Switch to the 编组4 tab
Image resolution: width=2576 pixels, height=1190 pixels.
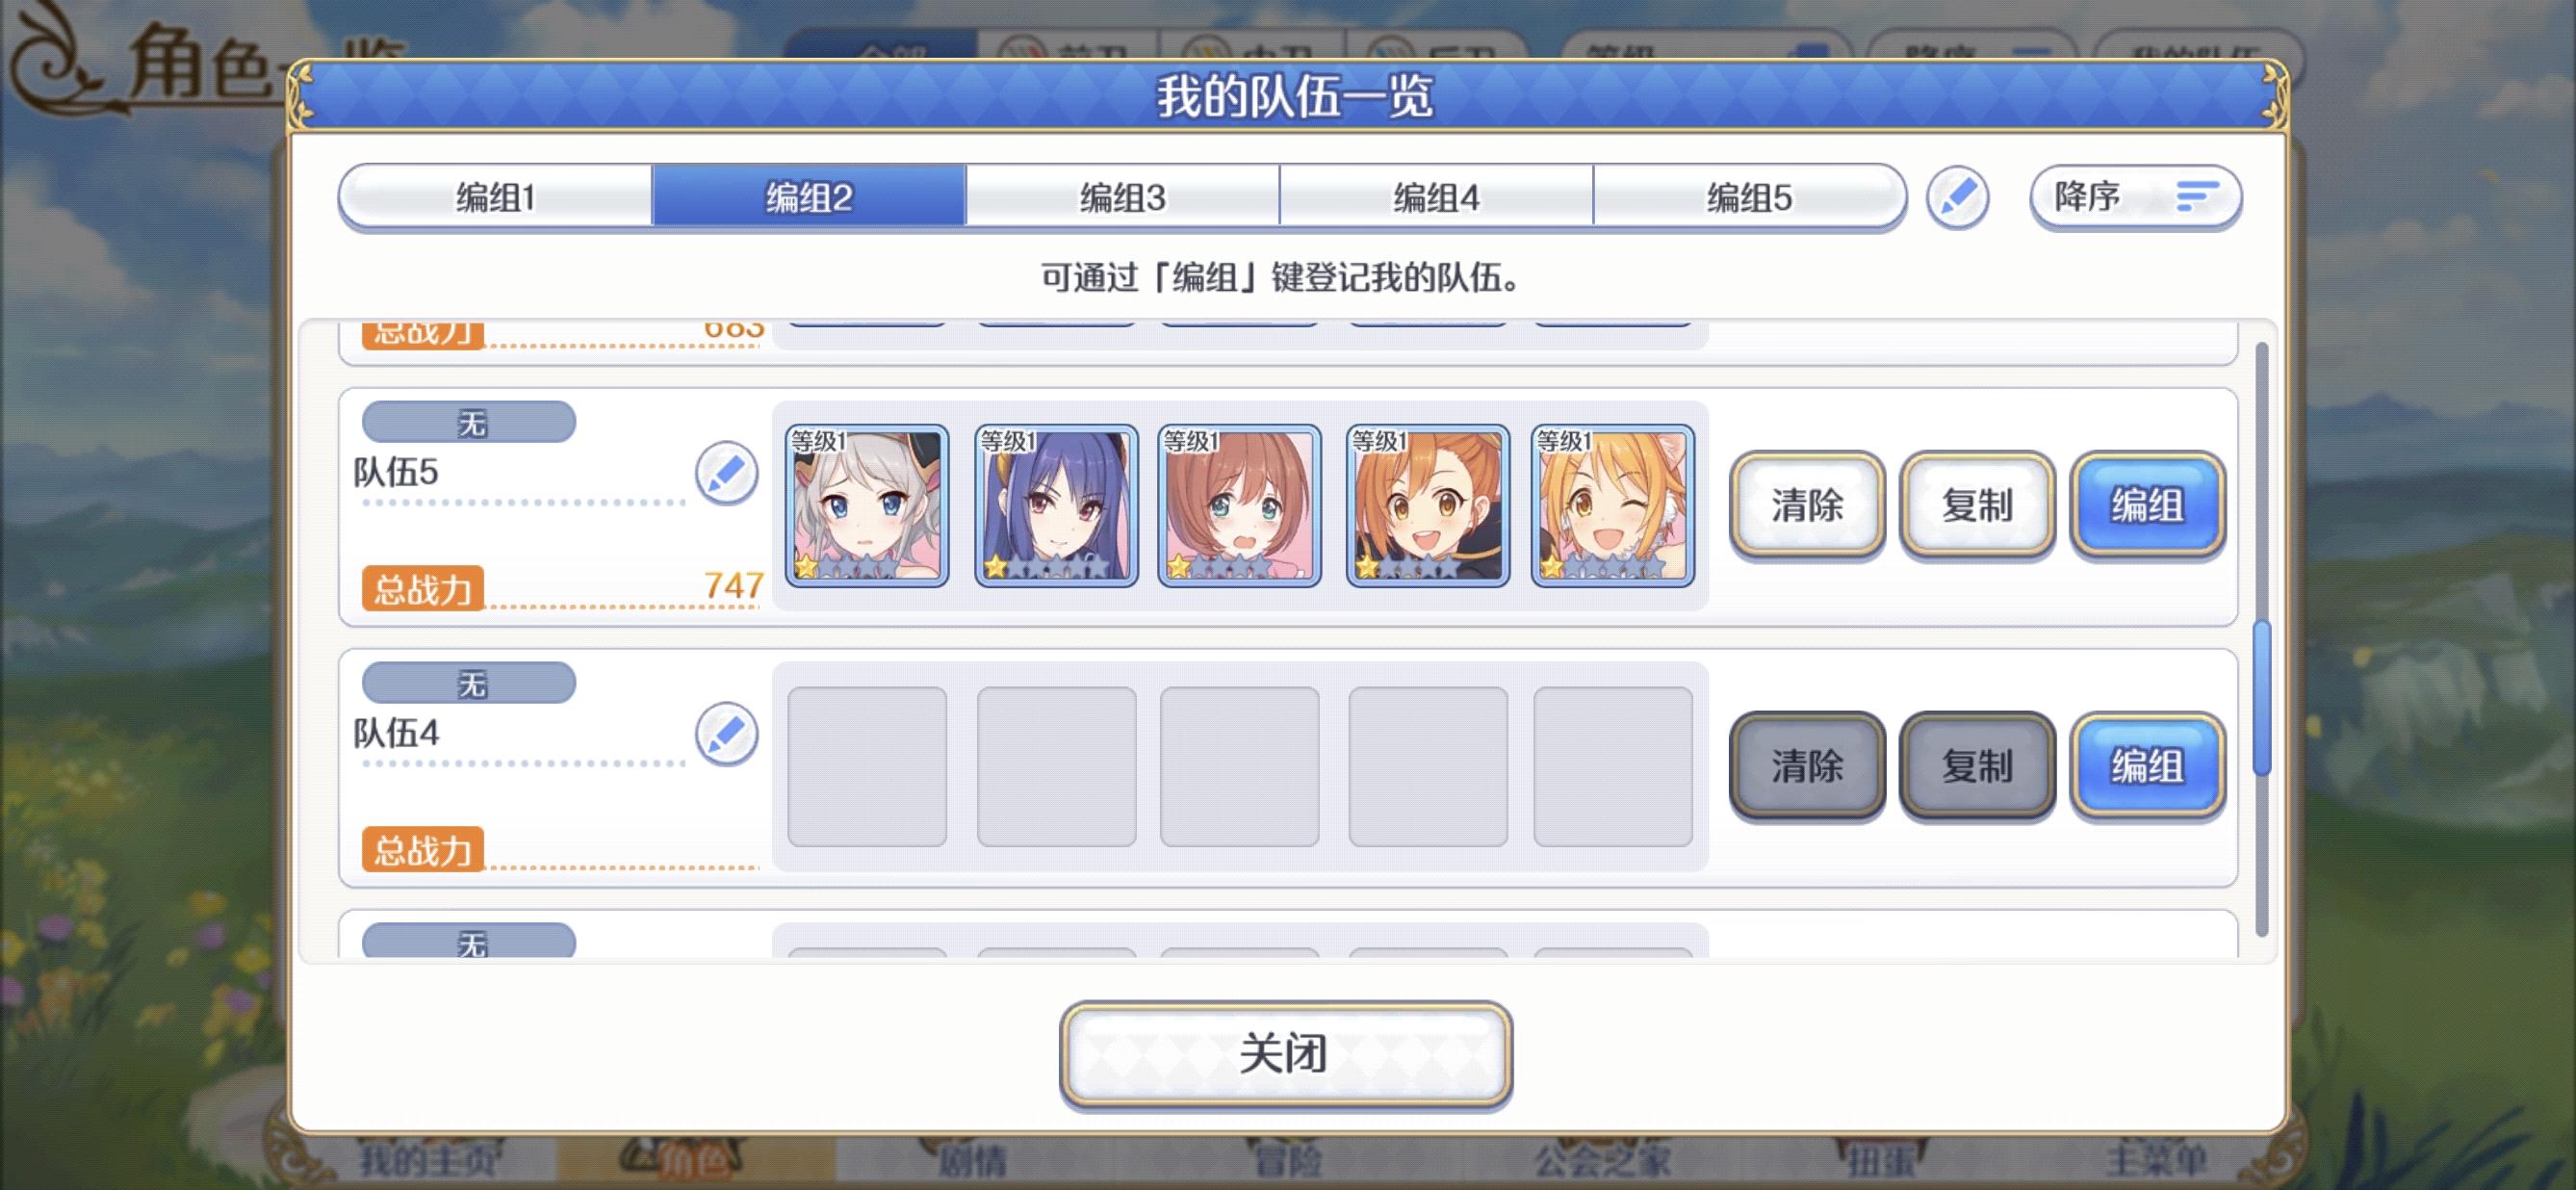click(1436, 197)
